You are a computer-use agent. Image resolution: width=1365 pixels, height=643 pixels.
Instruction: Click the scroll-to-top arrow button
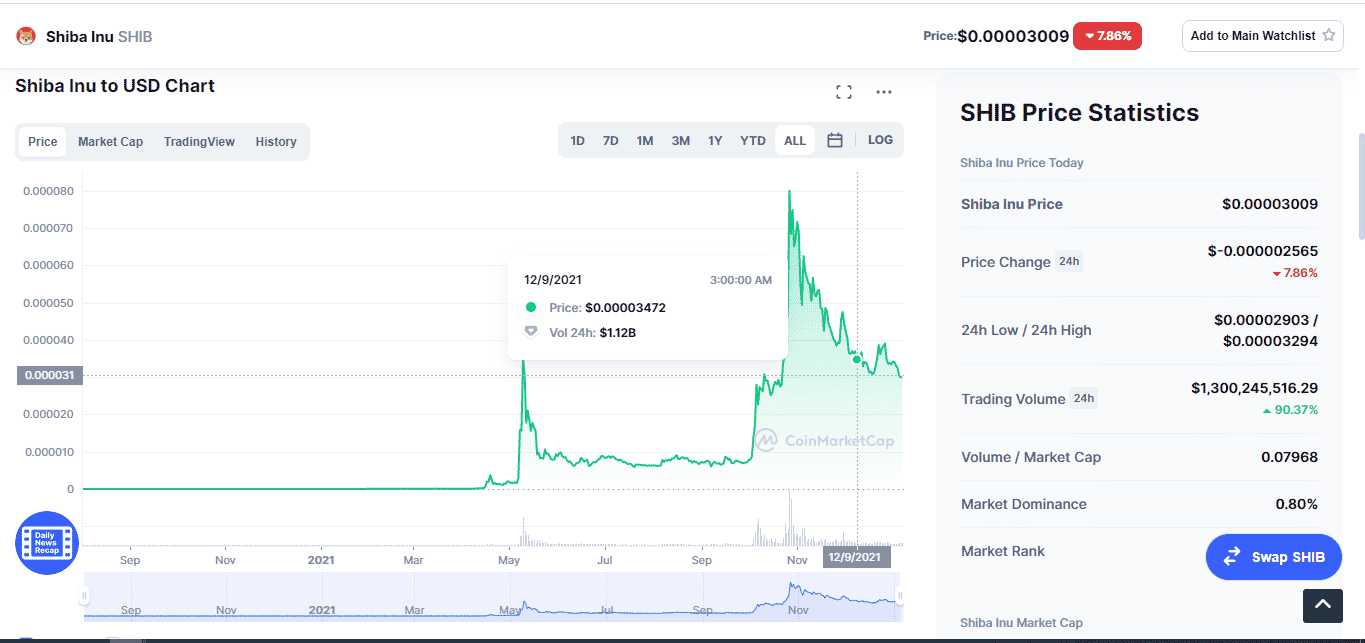pyautogui.click(x=1322, y=605)
